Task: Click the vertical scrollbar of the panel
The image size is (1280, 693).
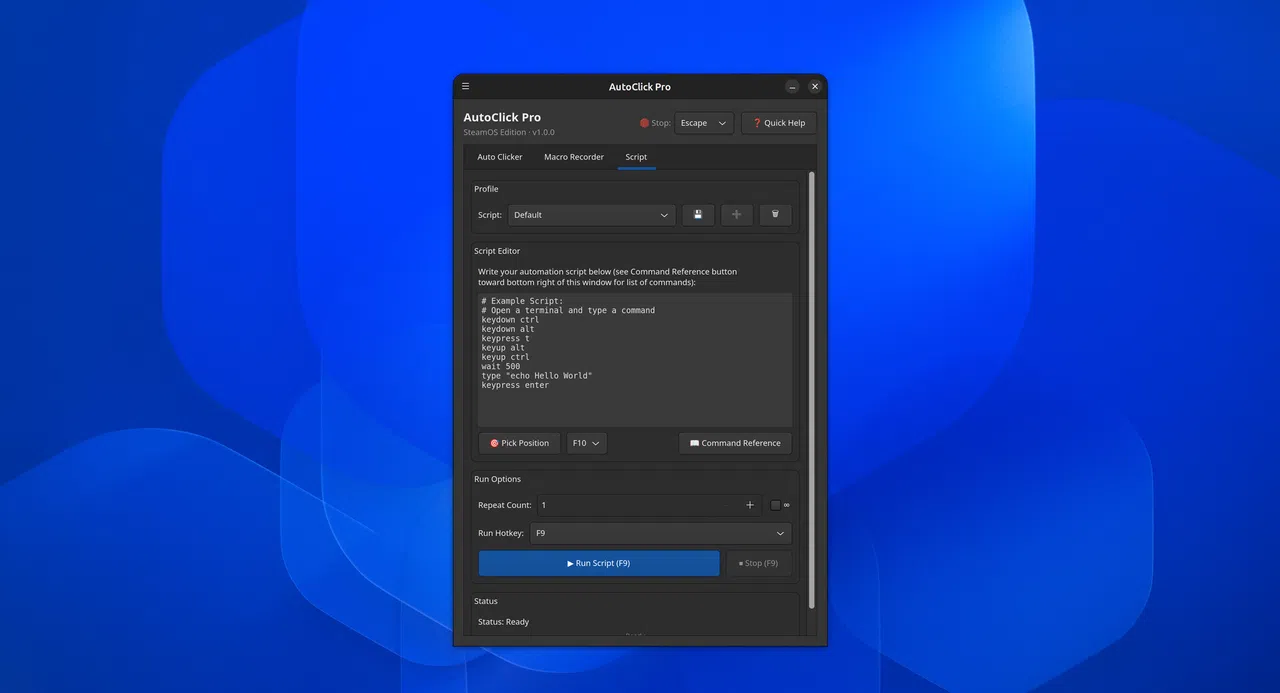Action: [811, 390]
